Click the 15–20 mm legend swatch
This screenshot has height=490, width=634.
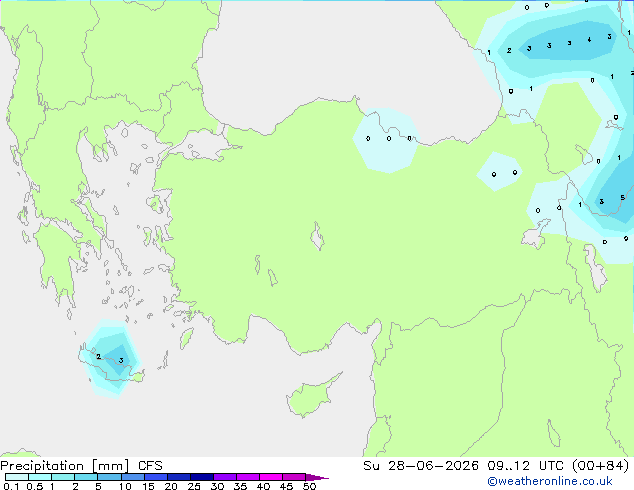coord(155,477)
